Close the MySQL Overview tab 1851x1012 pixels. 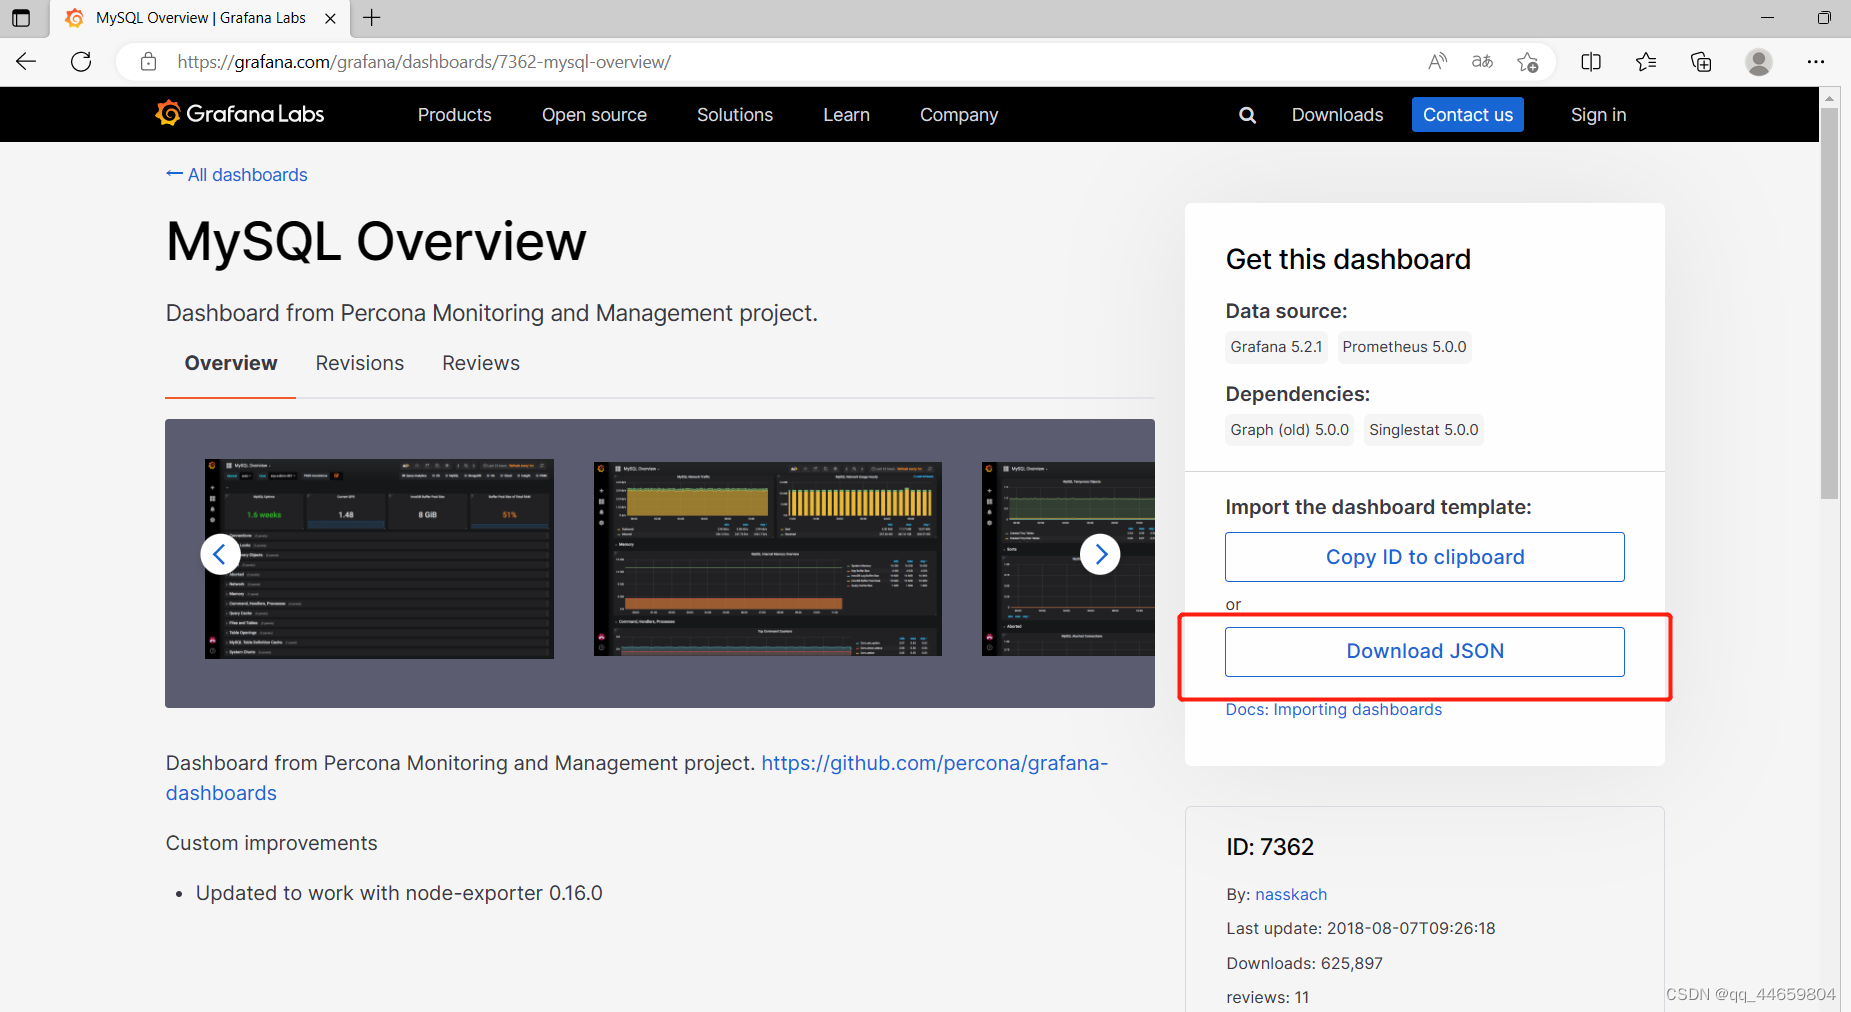coord(330,18)
